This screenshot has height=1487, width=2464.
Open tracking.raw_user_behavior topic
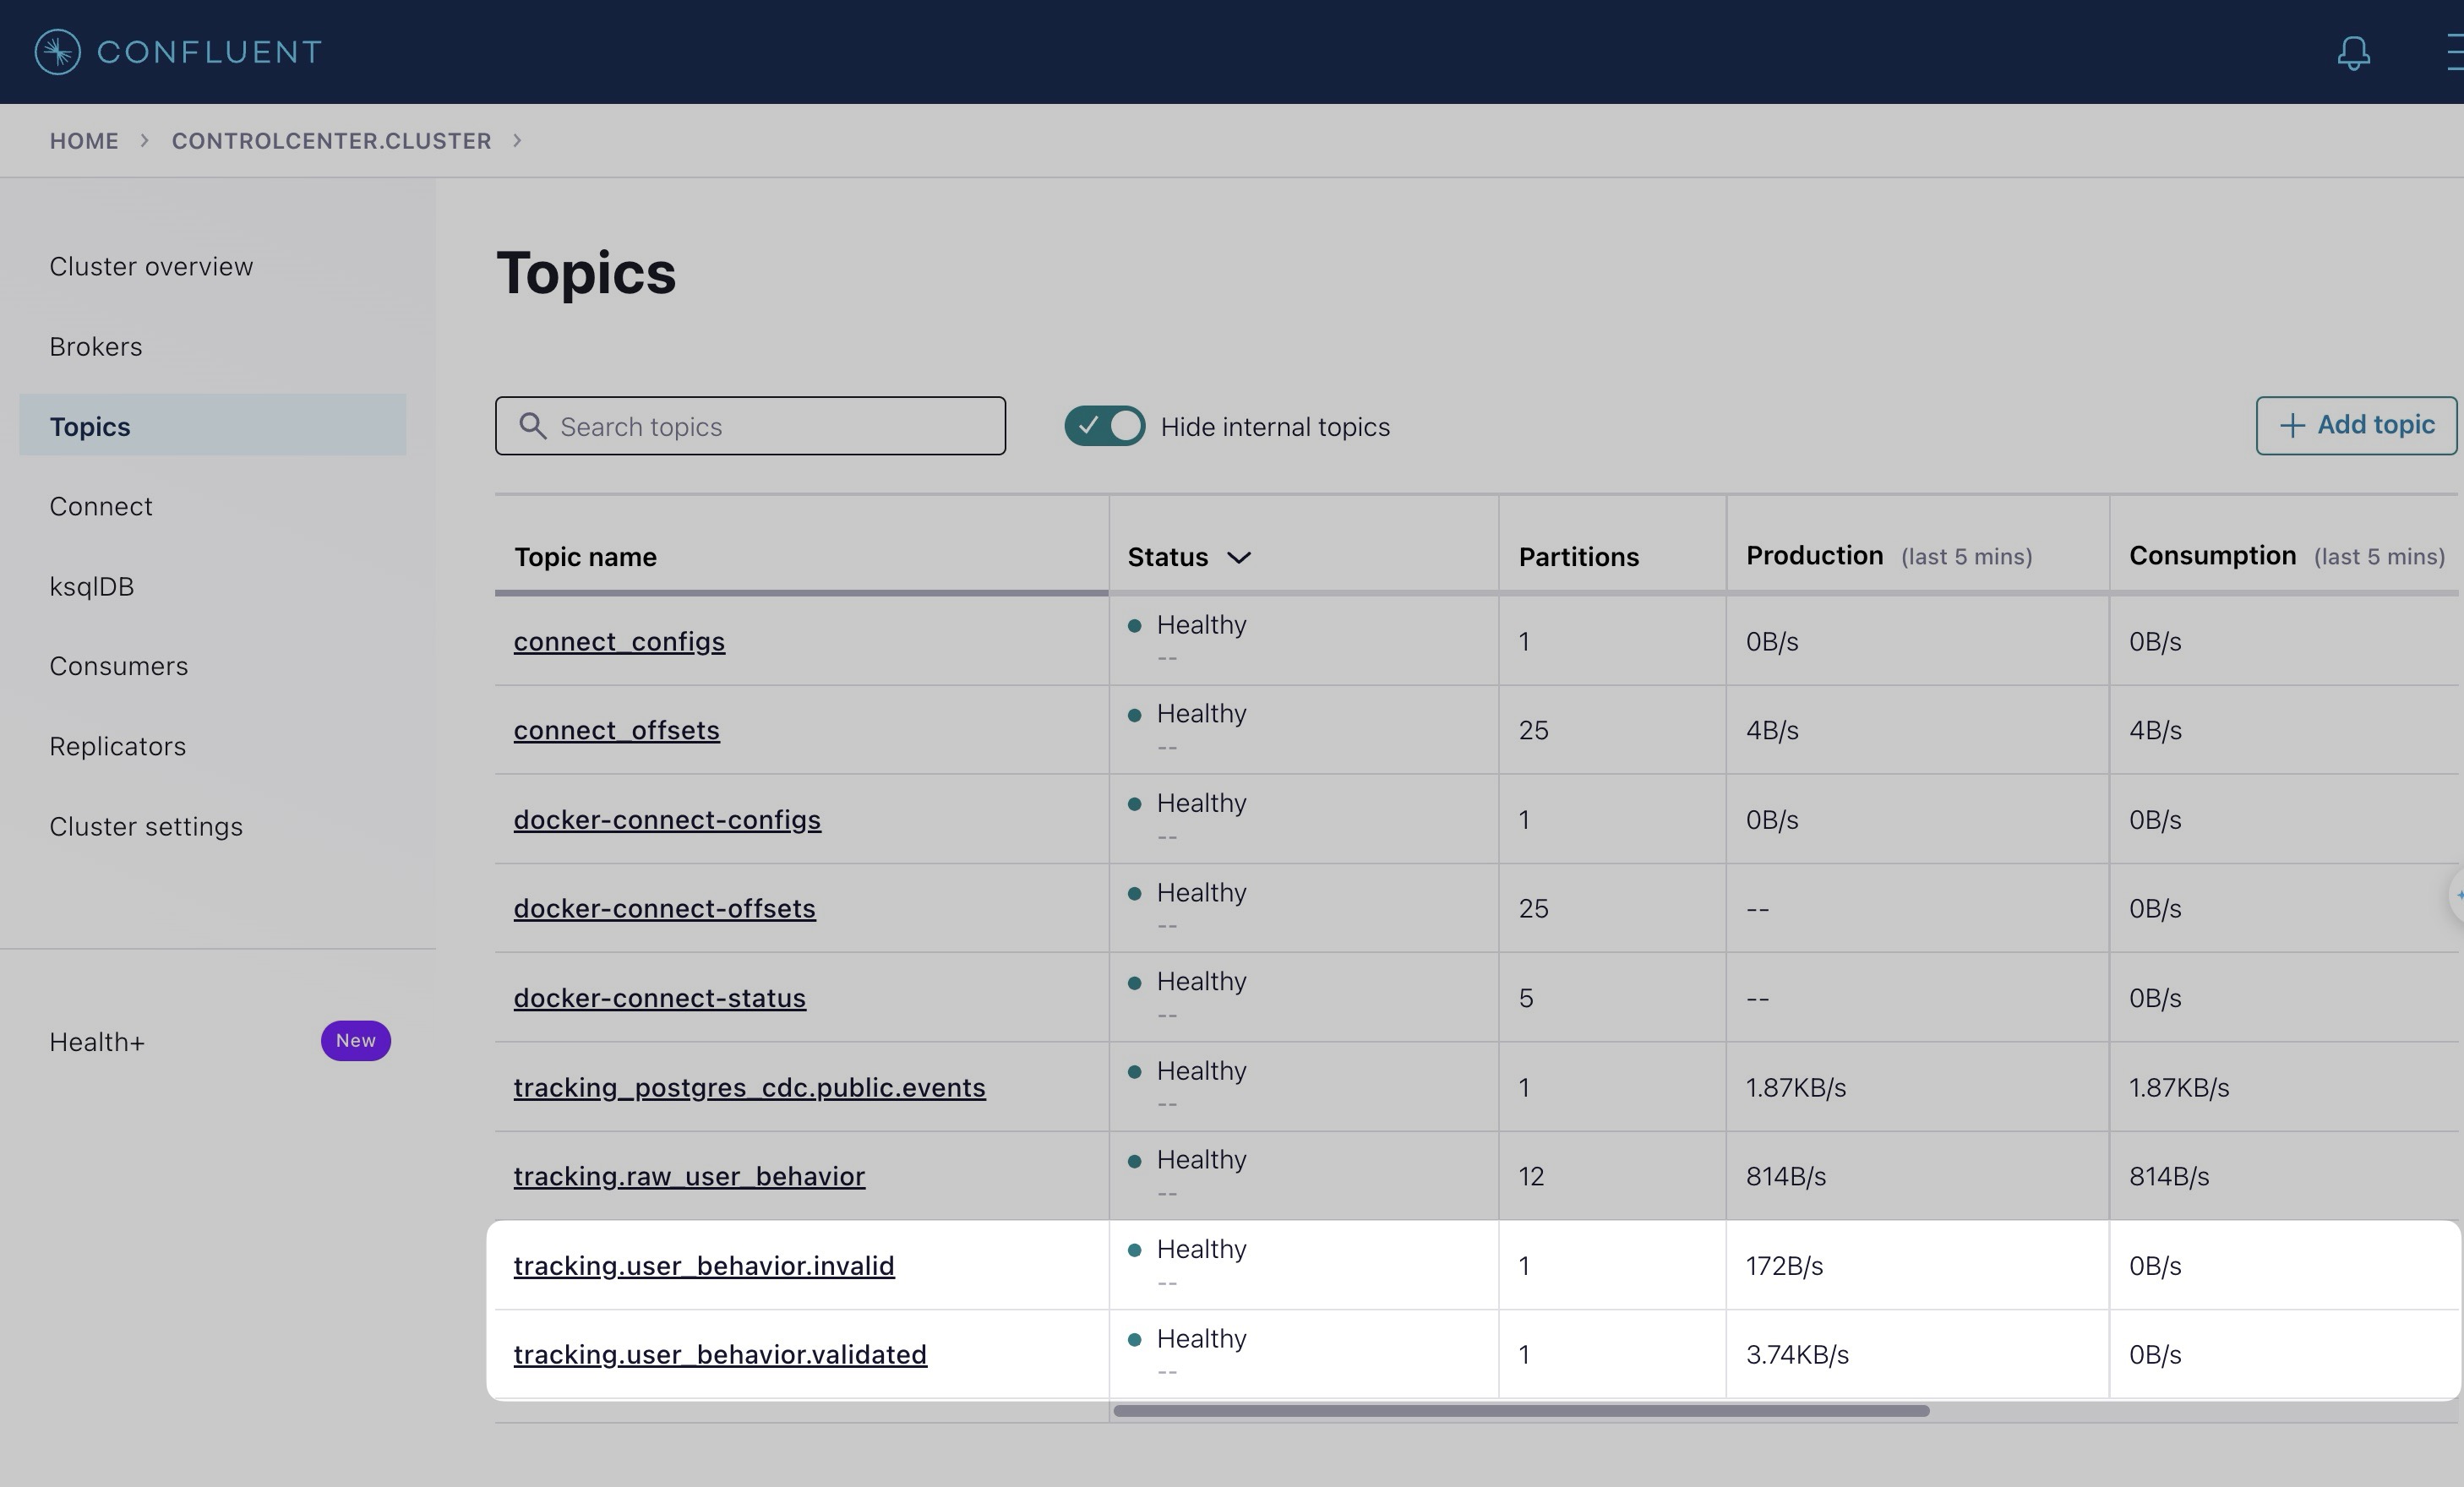pyautogui.click(x=689, y=1177)
